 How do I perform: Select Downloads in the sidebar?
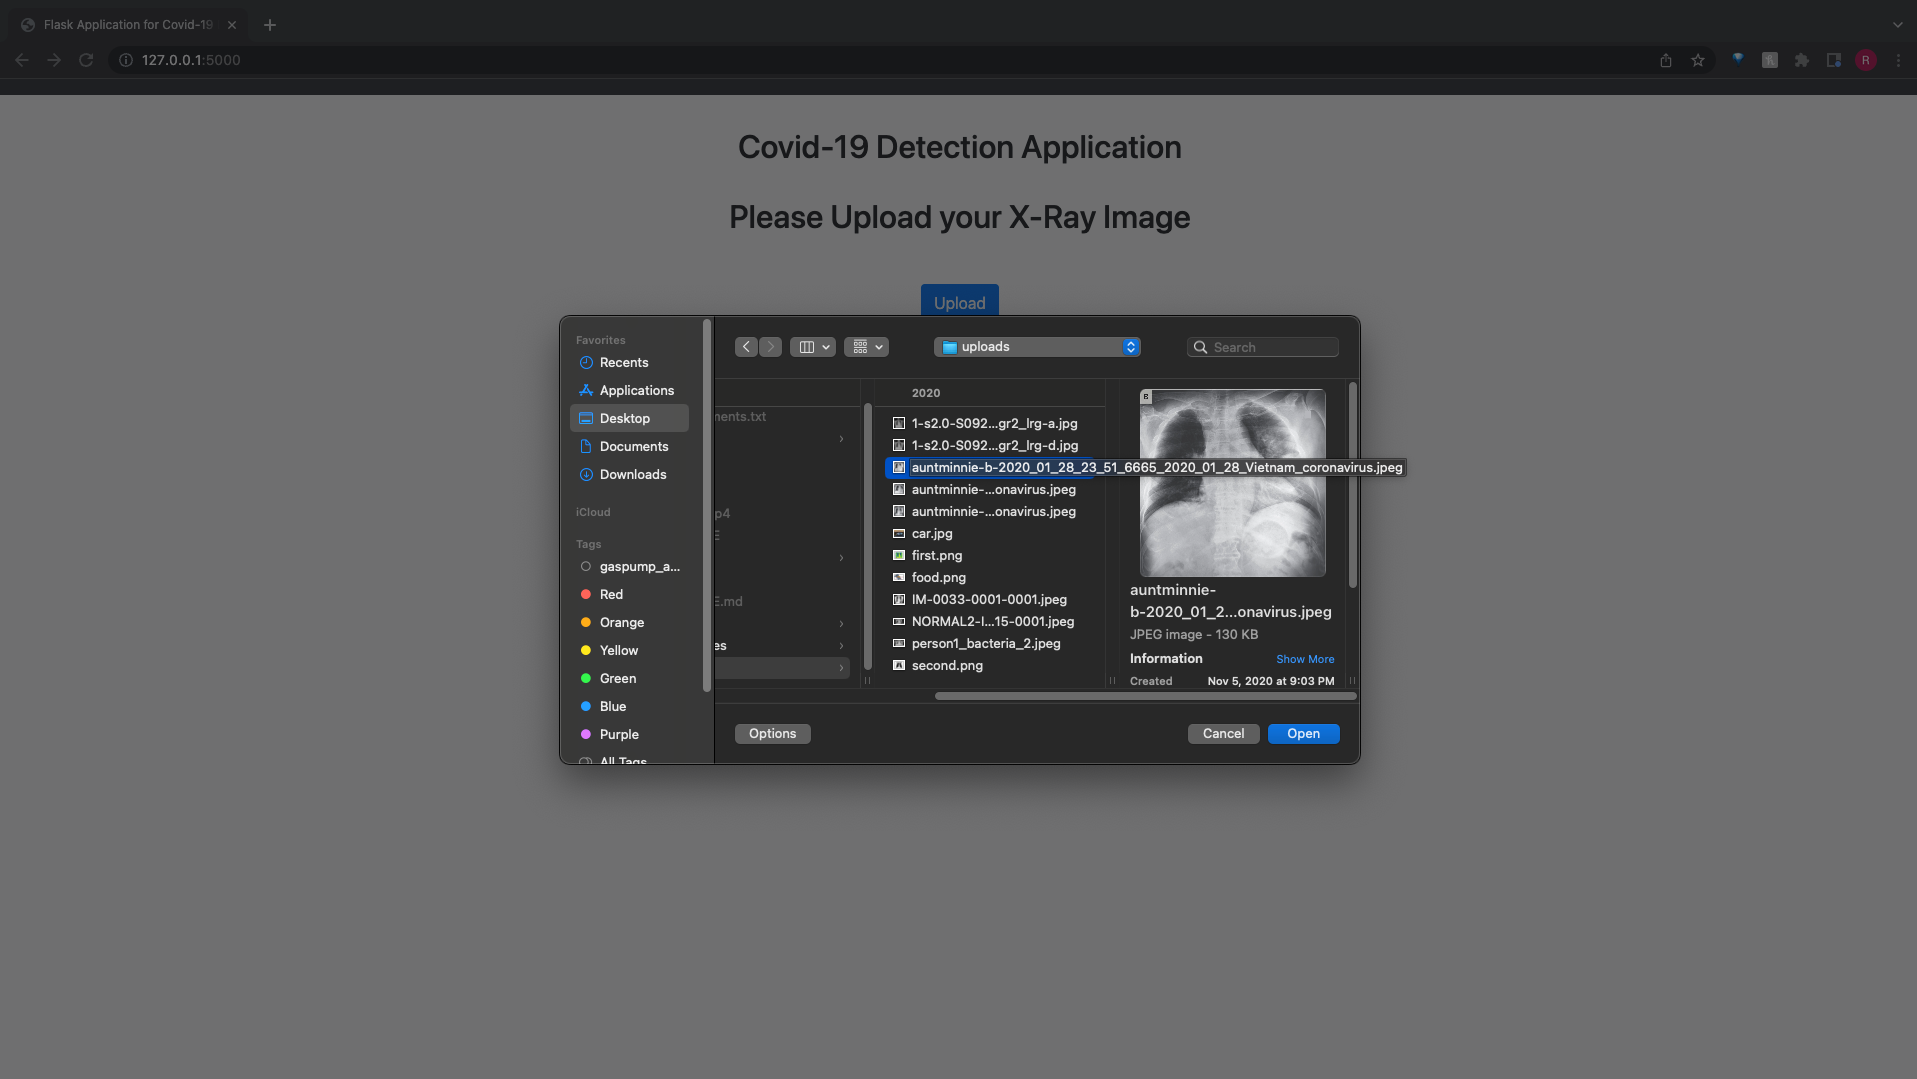tap(629, 475)
